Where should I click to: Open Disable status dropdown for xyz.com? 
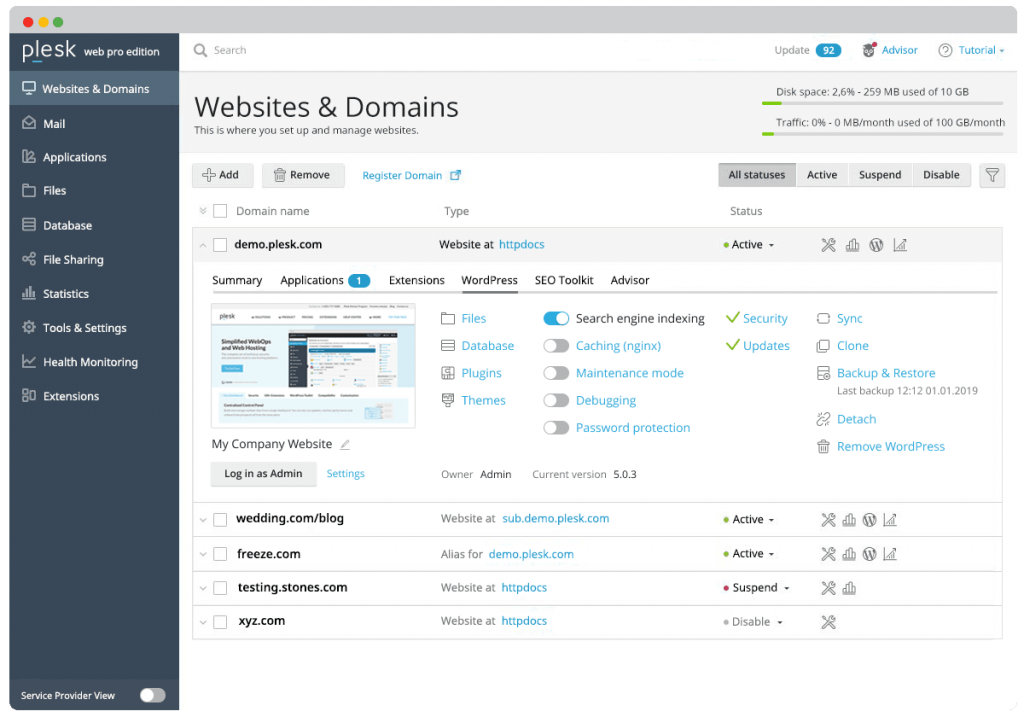coord(753,622)
